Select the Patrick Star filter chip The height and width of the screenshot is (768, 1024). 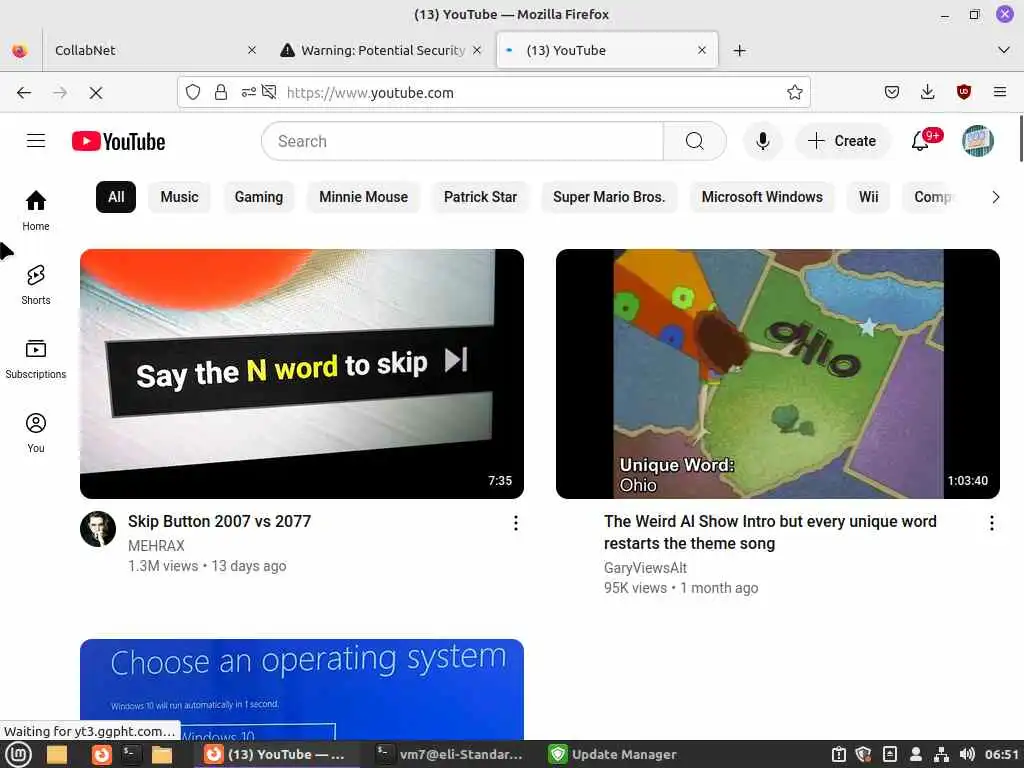click(480, 197)
